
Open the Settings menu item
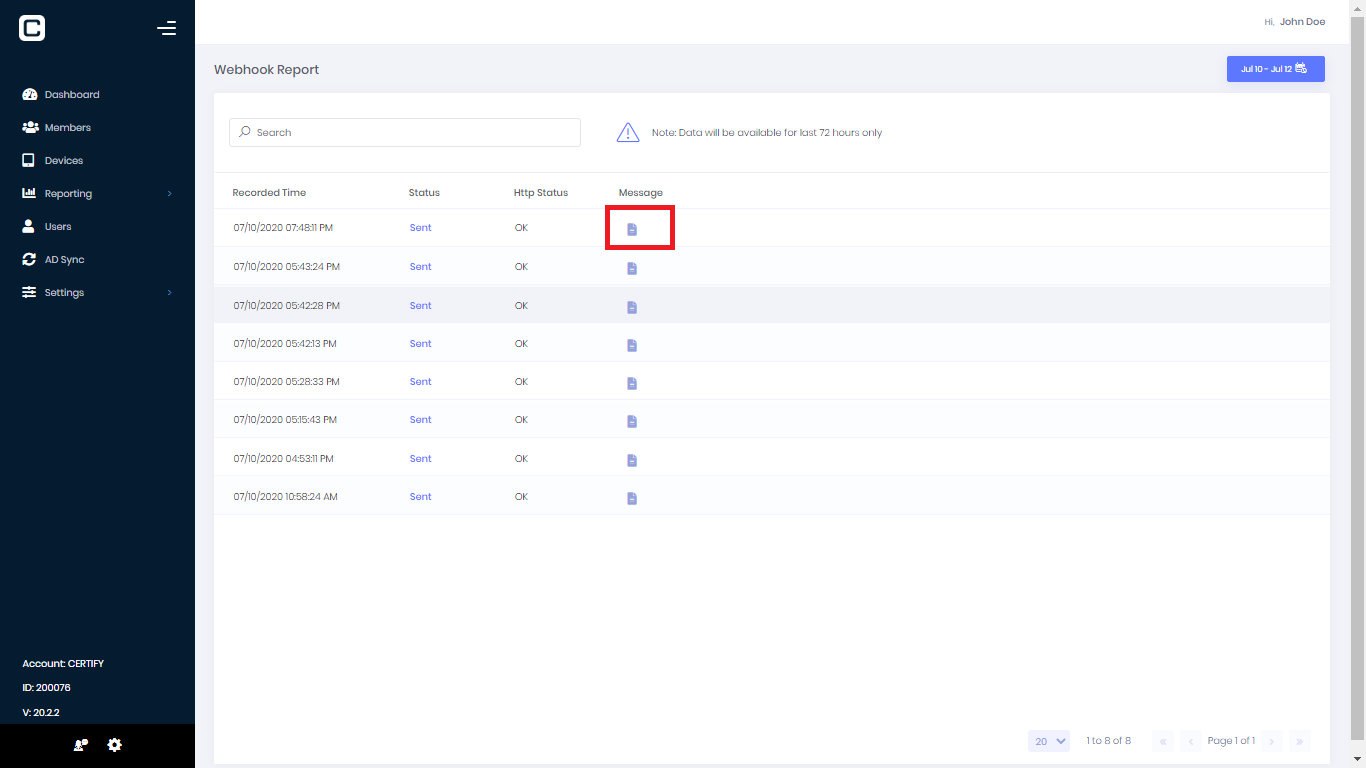tap(64, 292)
